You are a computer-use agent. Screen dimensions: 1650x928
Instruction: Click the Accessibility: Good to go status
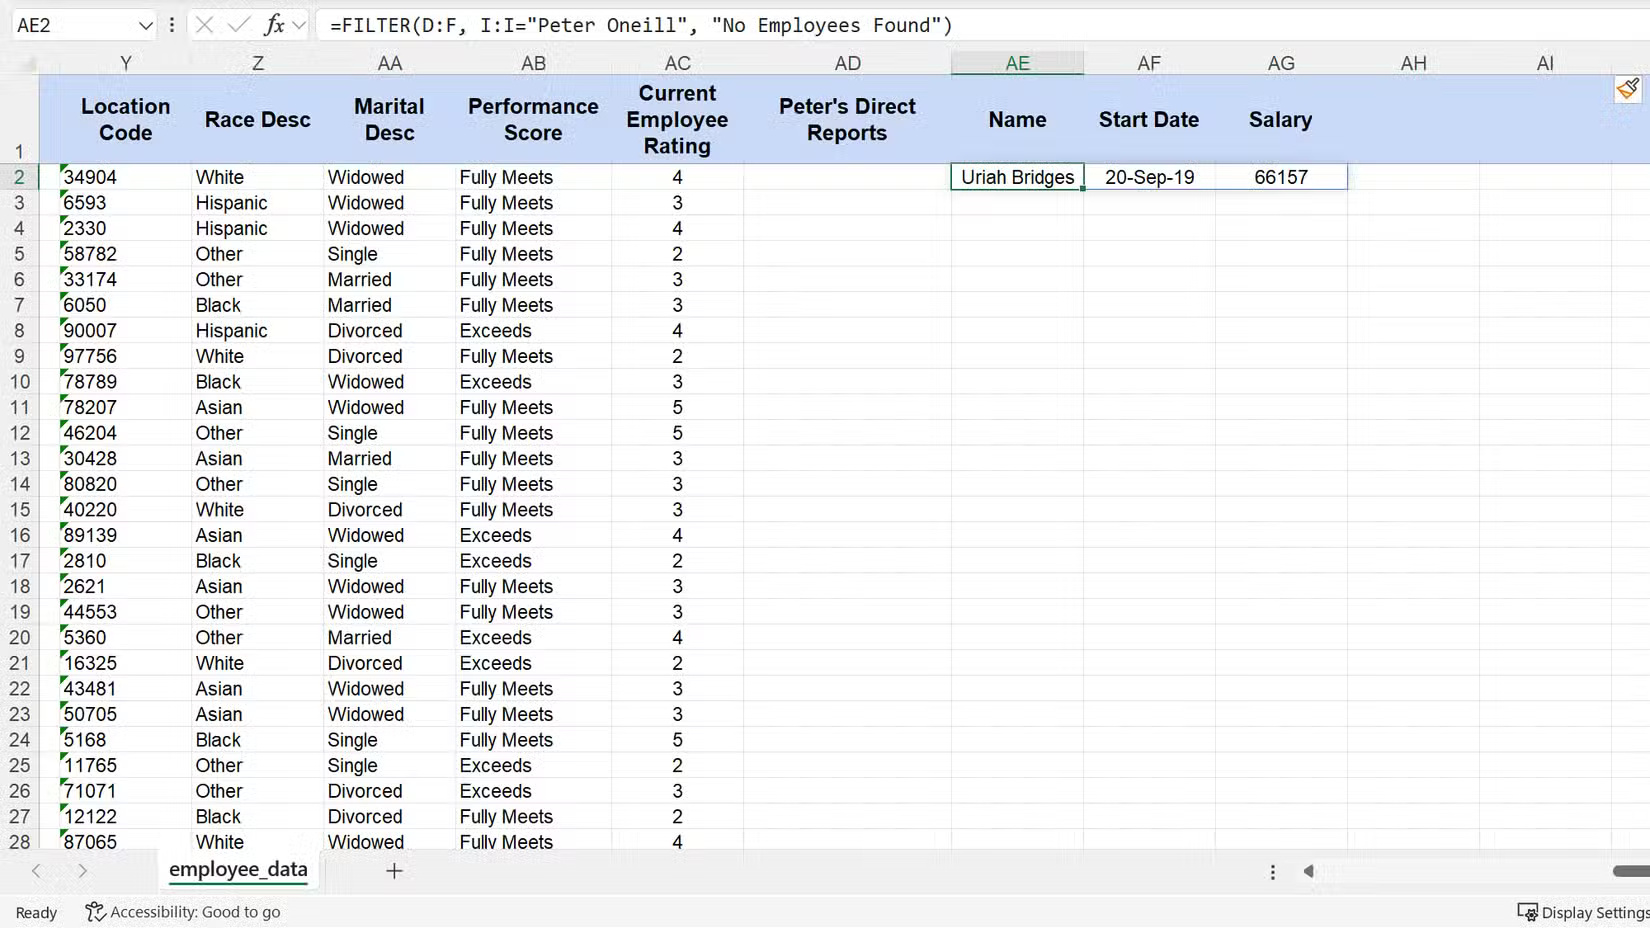(x=196, y=912)
